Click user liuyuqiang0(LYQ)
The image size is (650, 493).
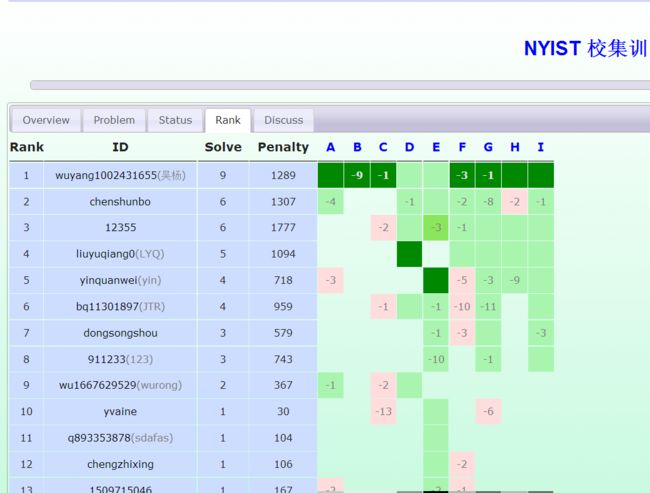120,254
